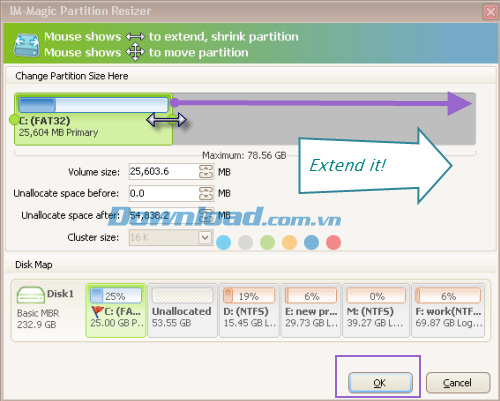Click the 'Basic MBR' disk label
The image size is (500, 401).
pos(38,313)
